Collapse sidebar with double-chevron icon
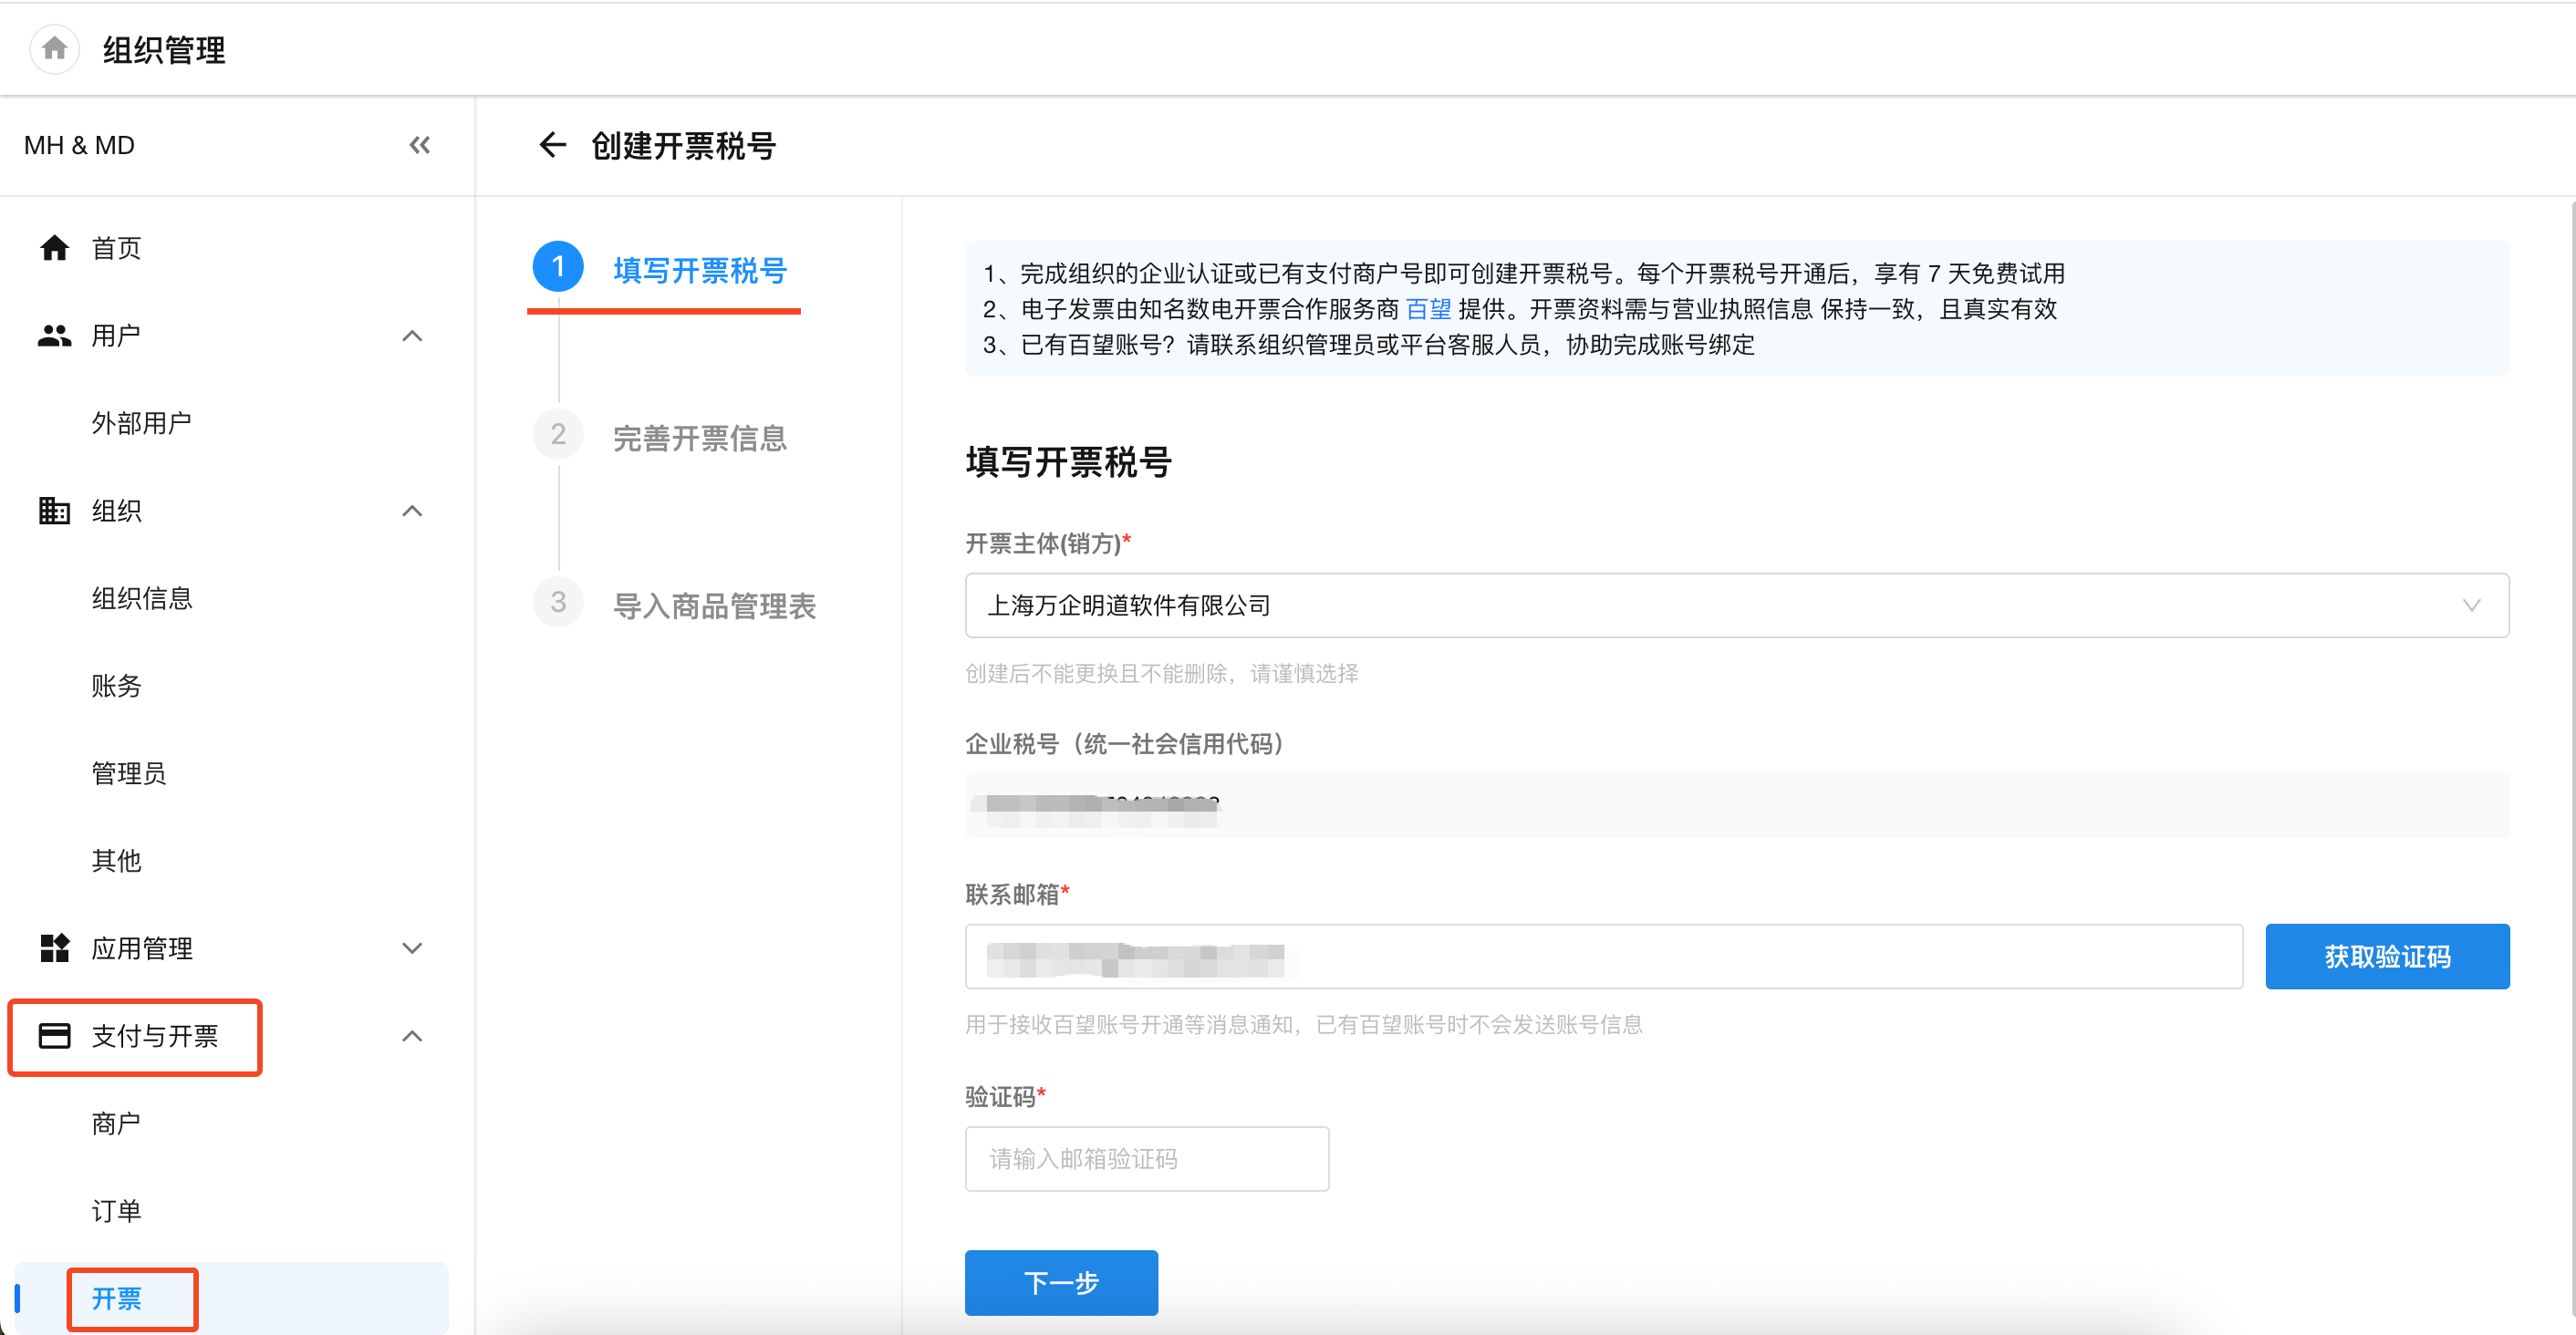 point(419,145)
